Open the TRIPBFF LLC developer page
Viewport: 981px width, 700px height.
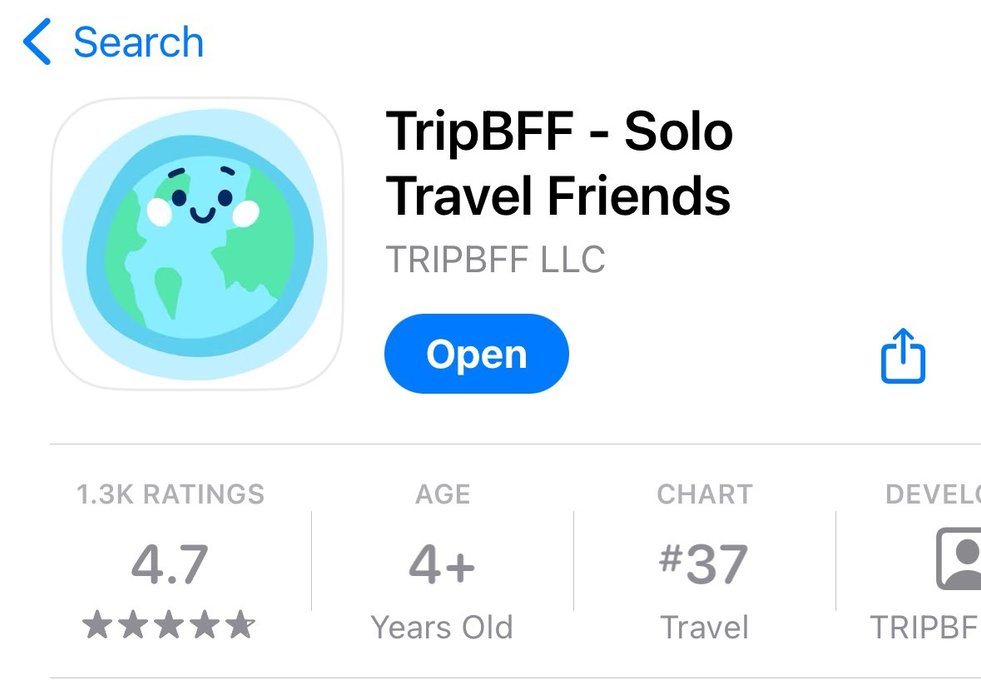pos(495,259)
